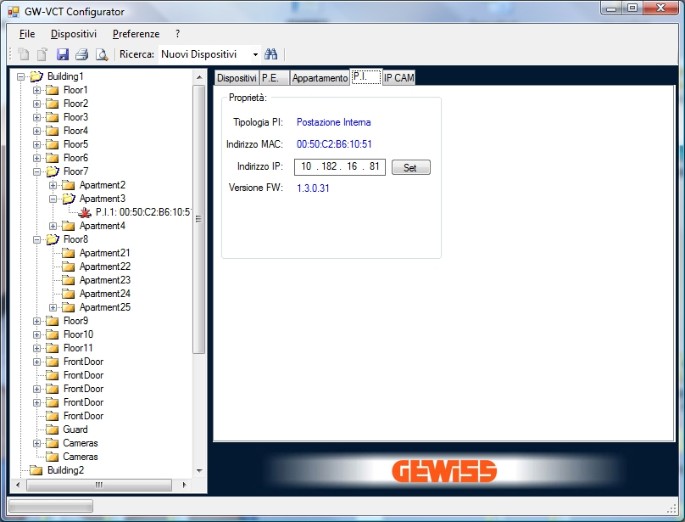The height and width of the screenshot is (522, 685).
Task: Select the P.I.1: 00:50:C2:B6:10:5 tree item
Action: pyautogui.click(x=143, y=212)
